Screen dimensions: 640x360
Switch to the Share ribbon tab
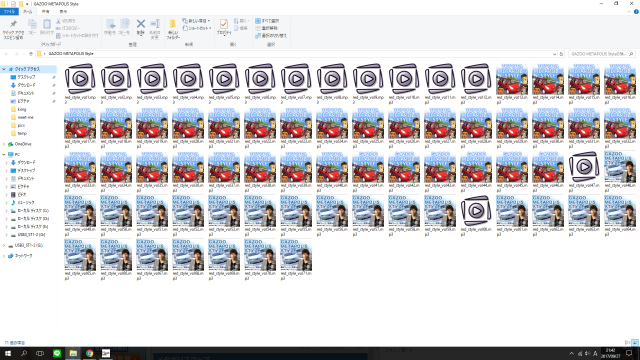[46, 12]
